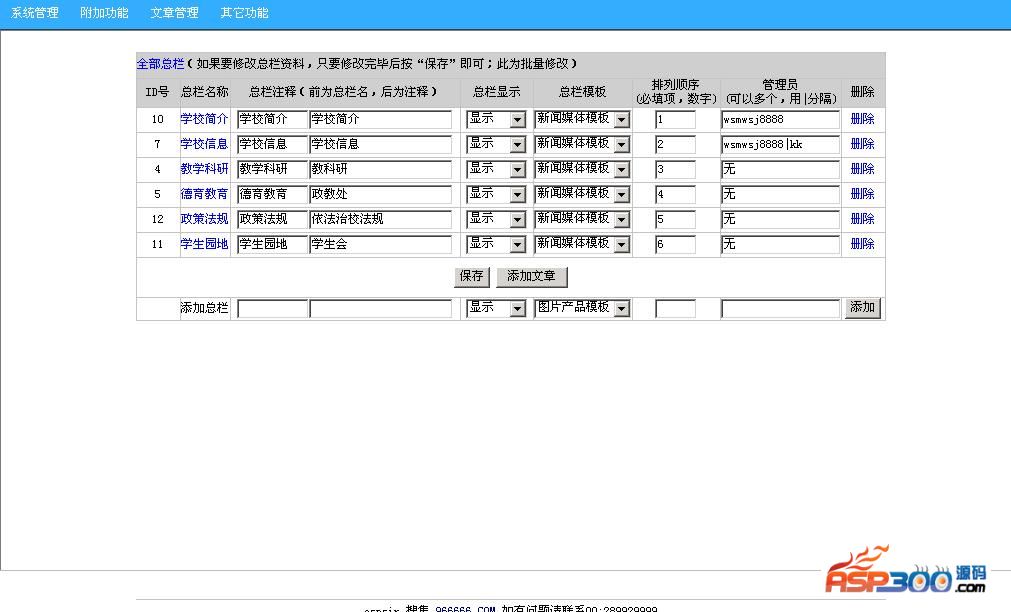Click the 添加 button in add row
Viewport: 1011px width, 612px height.
point(862,308)
